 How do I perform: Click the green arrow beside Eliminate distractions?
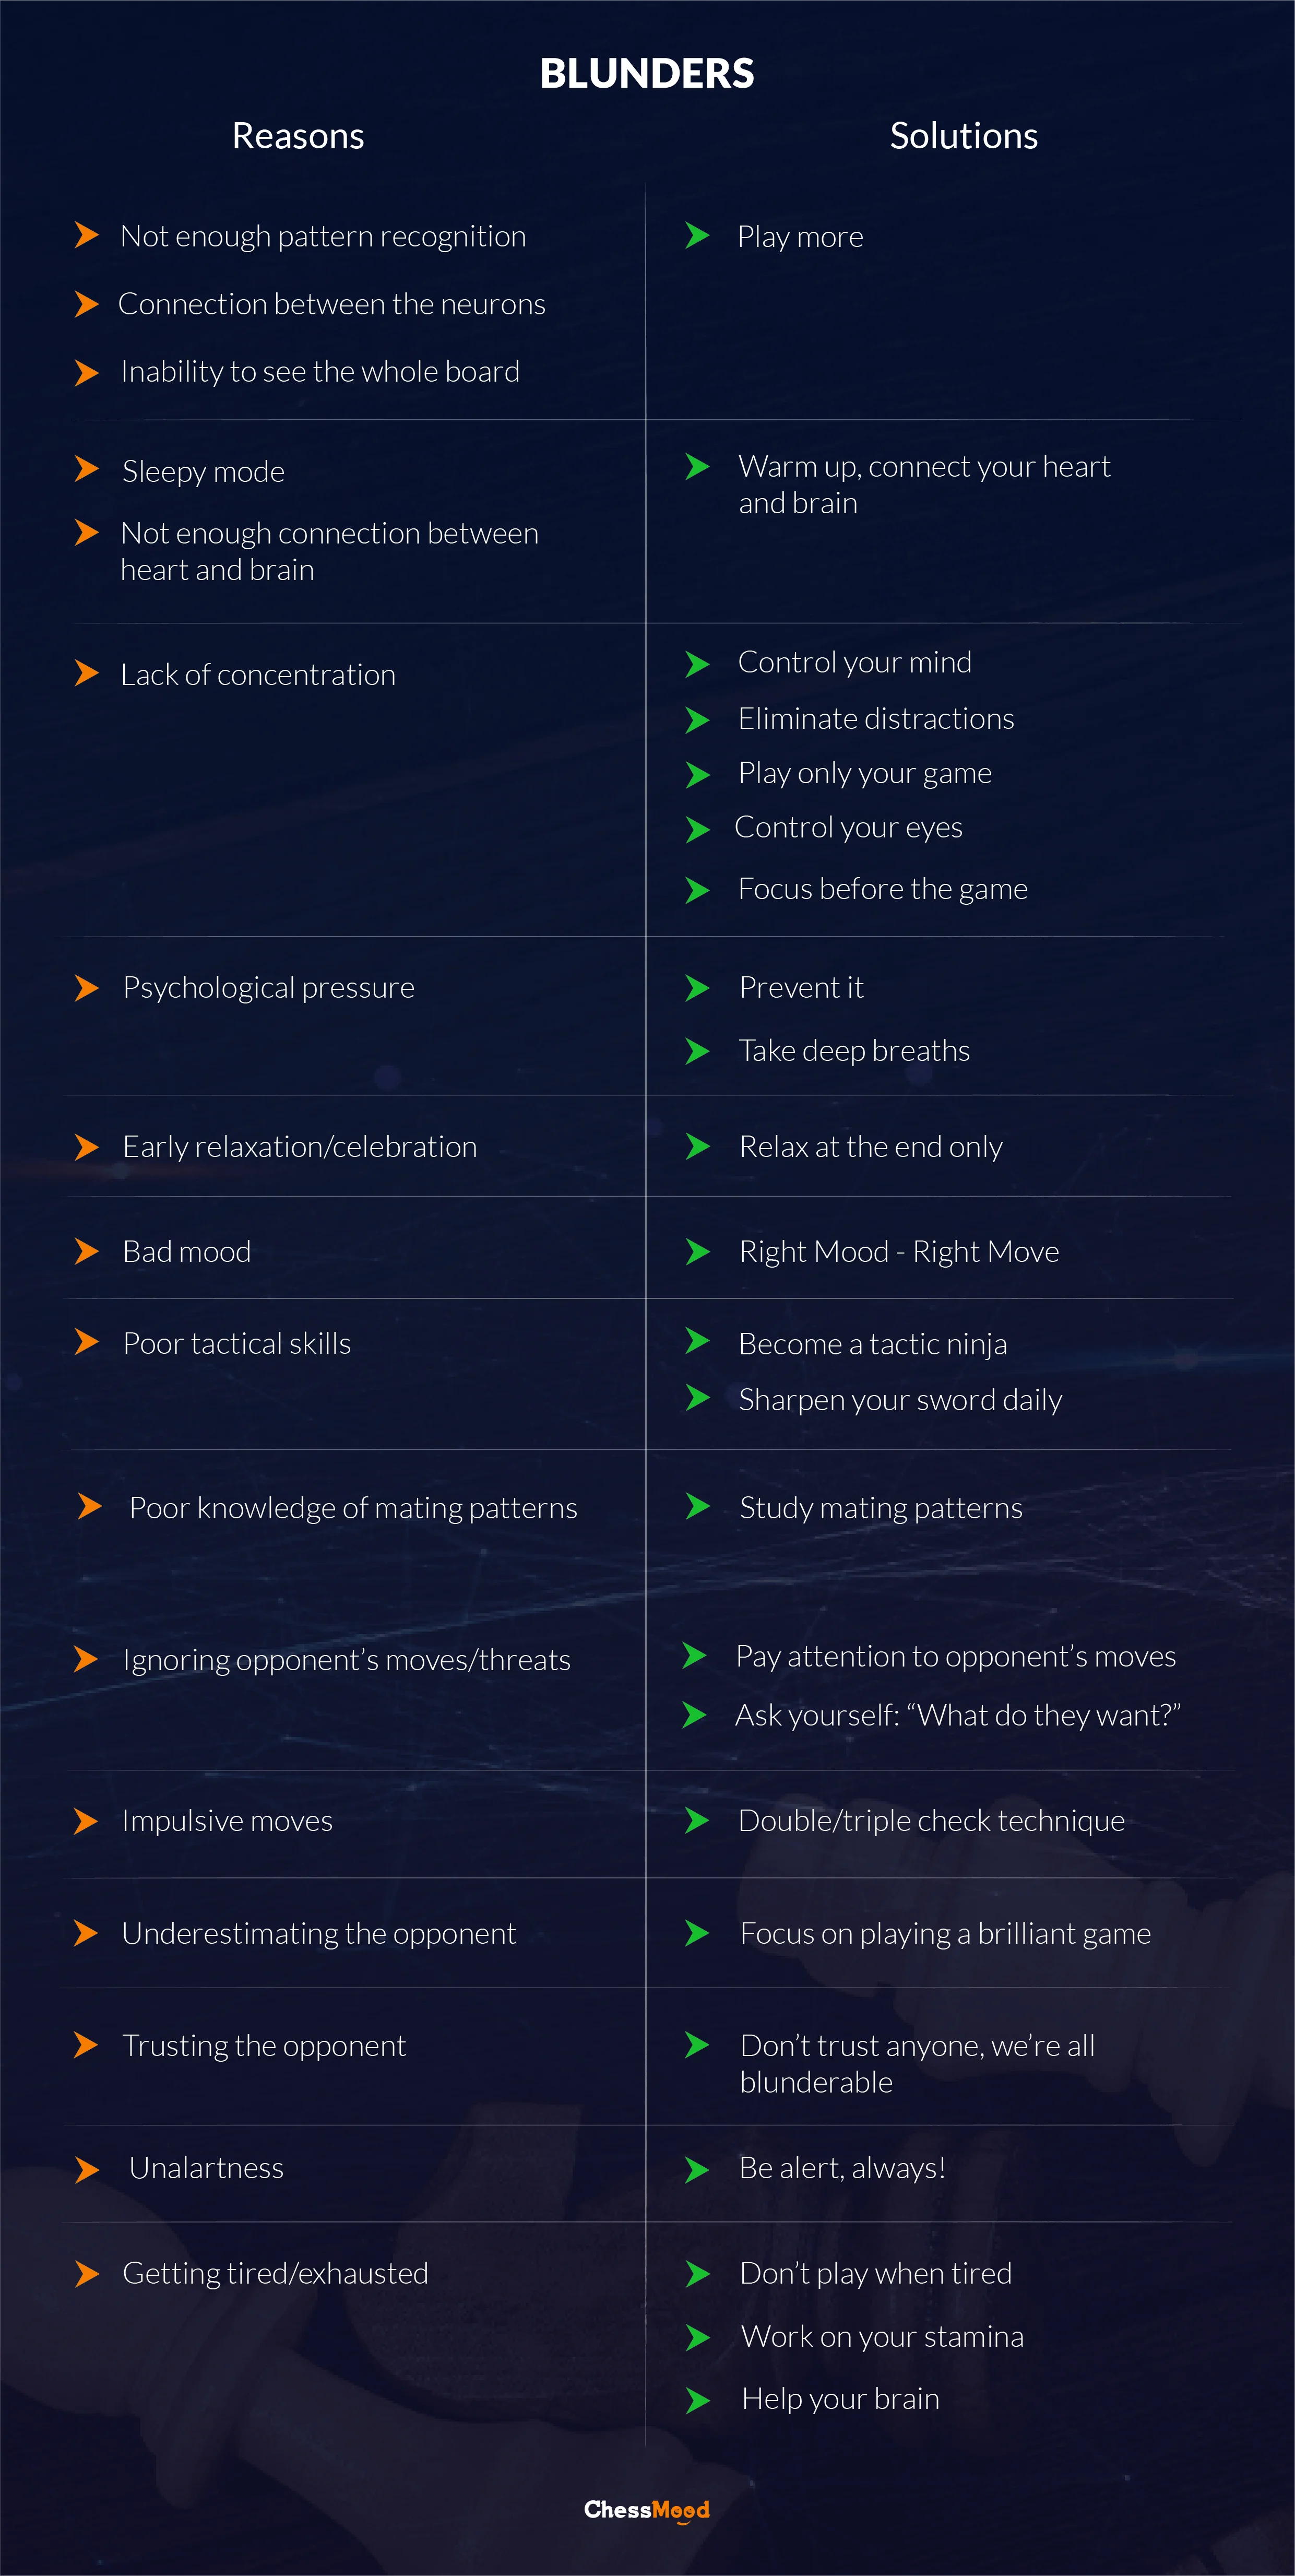[x=697, y=720]
